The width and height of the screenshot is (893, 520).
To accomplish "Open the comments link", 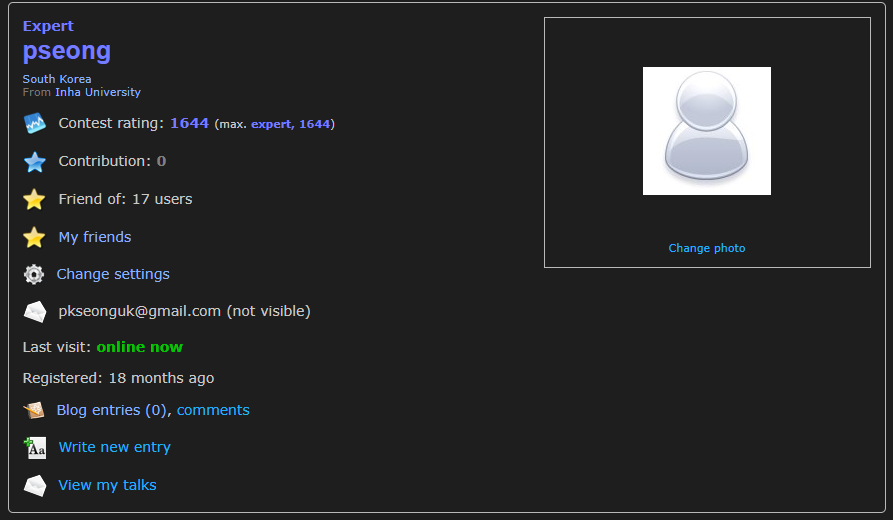I will [x=213, y=410].
